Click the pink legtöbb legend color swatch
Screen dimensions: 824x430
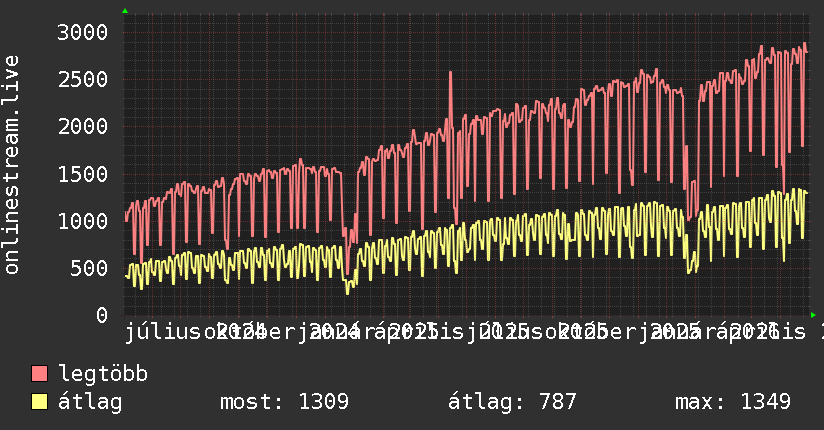(39, 373)
